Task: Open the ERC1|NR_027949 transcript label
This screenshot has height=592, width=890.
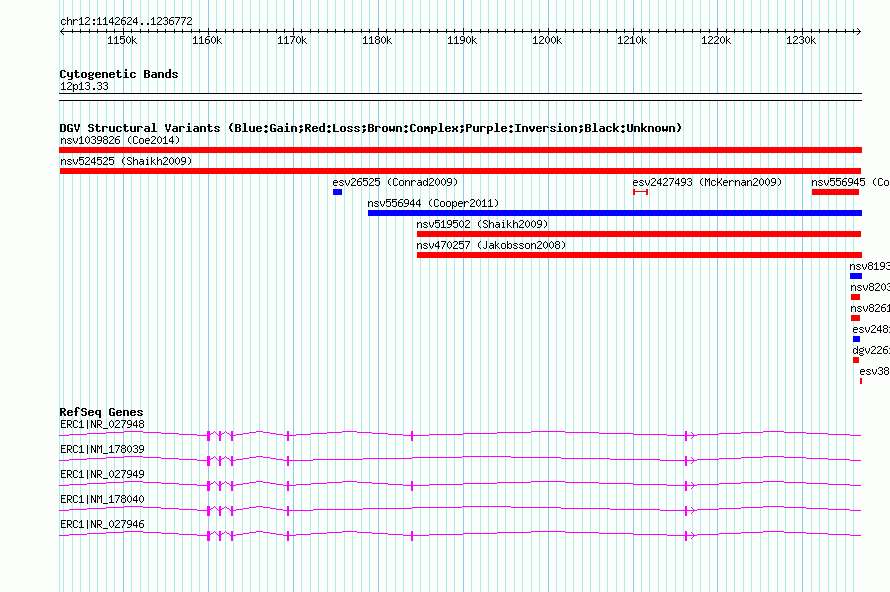Action: click(x=102, y=475)
